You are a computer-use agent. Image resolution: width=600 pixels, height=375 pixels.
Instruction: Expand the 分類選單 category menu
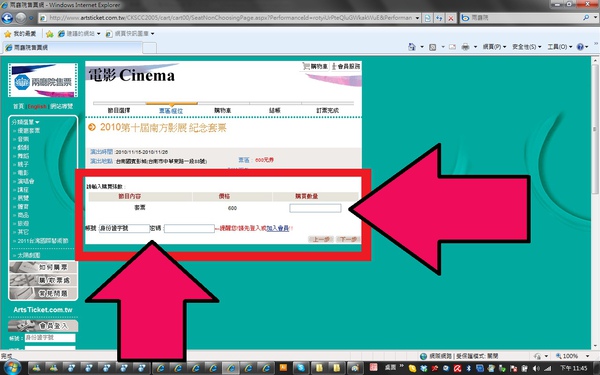pyautogui.click(x=25, y=122)
